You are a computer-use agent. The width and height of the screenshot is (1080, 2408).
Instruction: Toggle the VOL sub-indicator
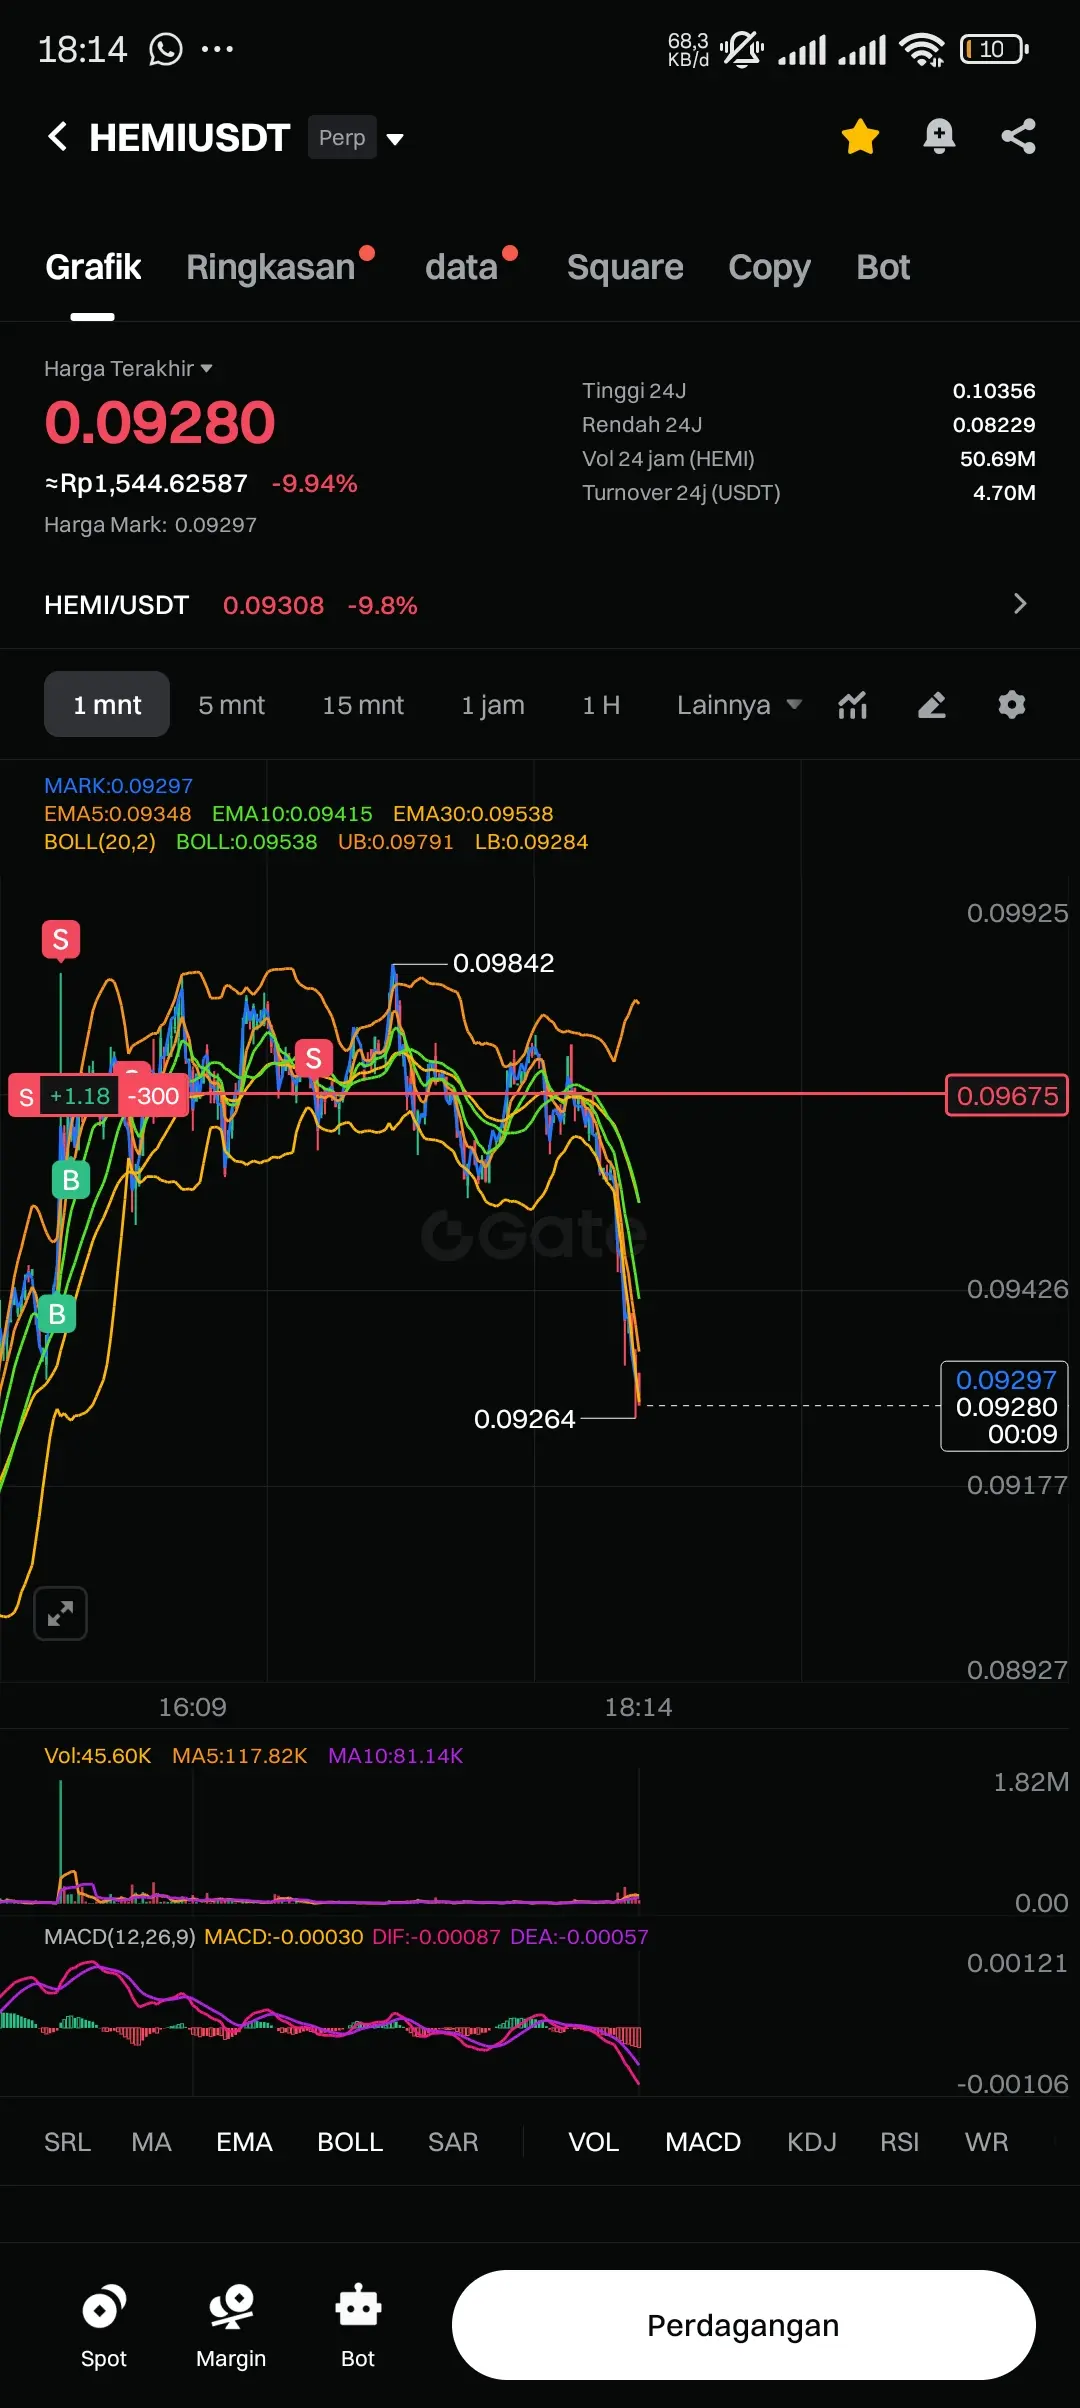pos(593,2142)
